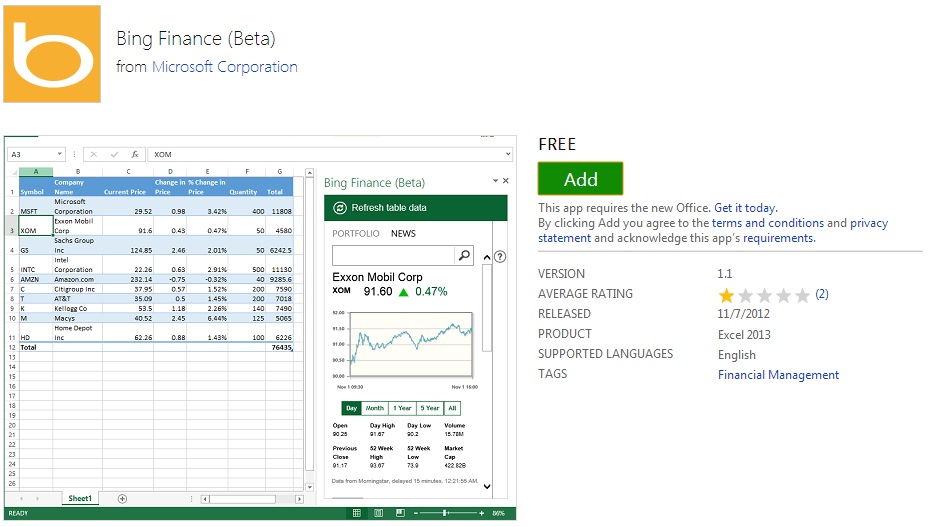Select cell containing XOM symbol
This screenshot has height=527, width=930.
[x=36, y=226]
